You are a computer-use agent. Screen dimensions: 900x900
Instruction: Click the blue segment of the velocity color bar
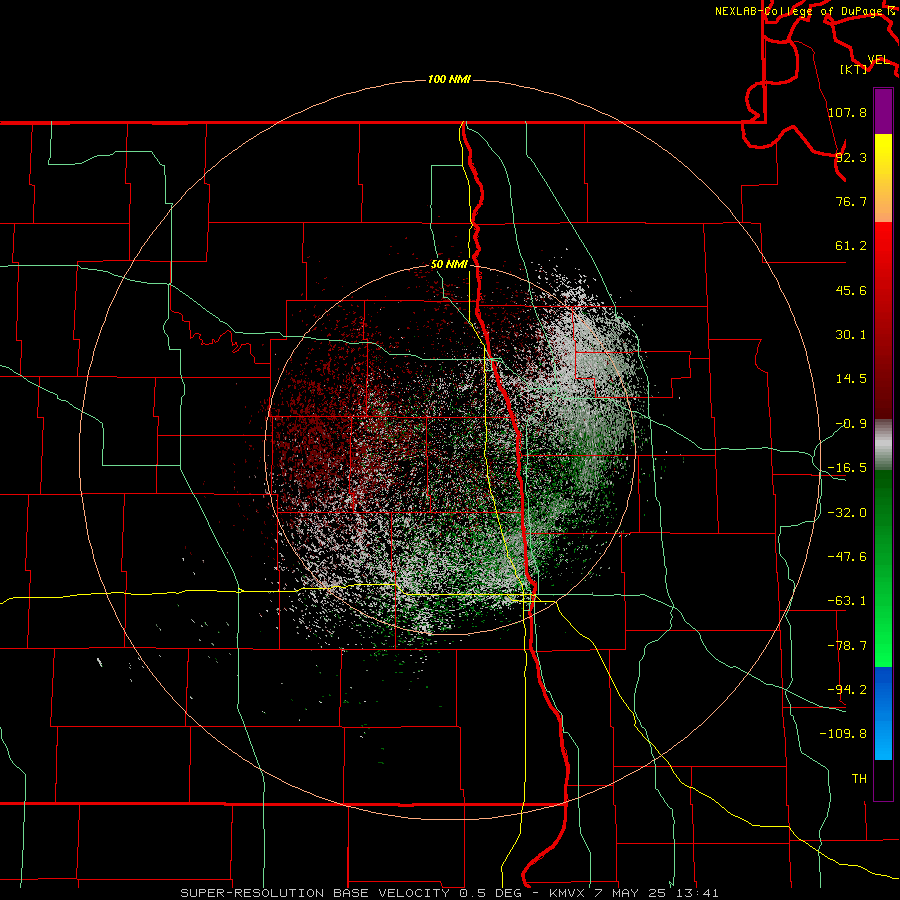pyautogui.click(x=883, y=713)
